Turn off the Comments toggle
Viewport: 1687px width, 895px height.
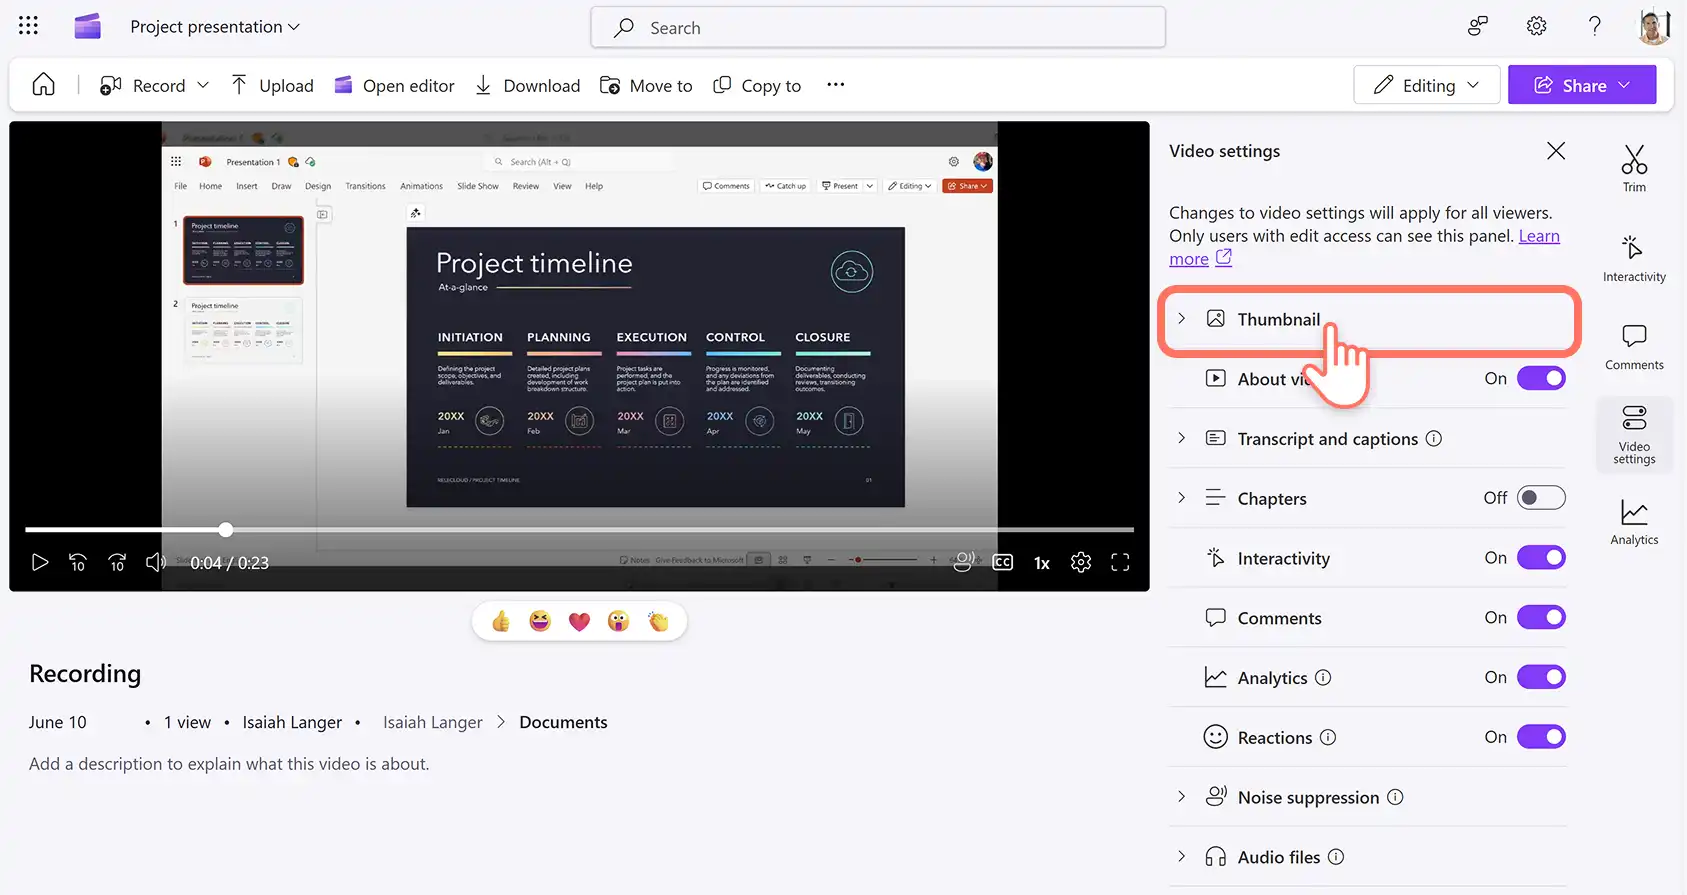[1541, 618]
